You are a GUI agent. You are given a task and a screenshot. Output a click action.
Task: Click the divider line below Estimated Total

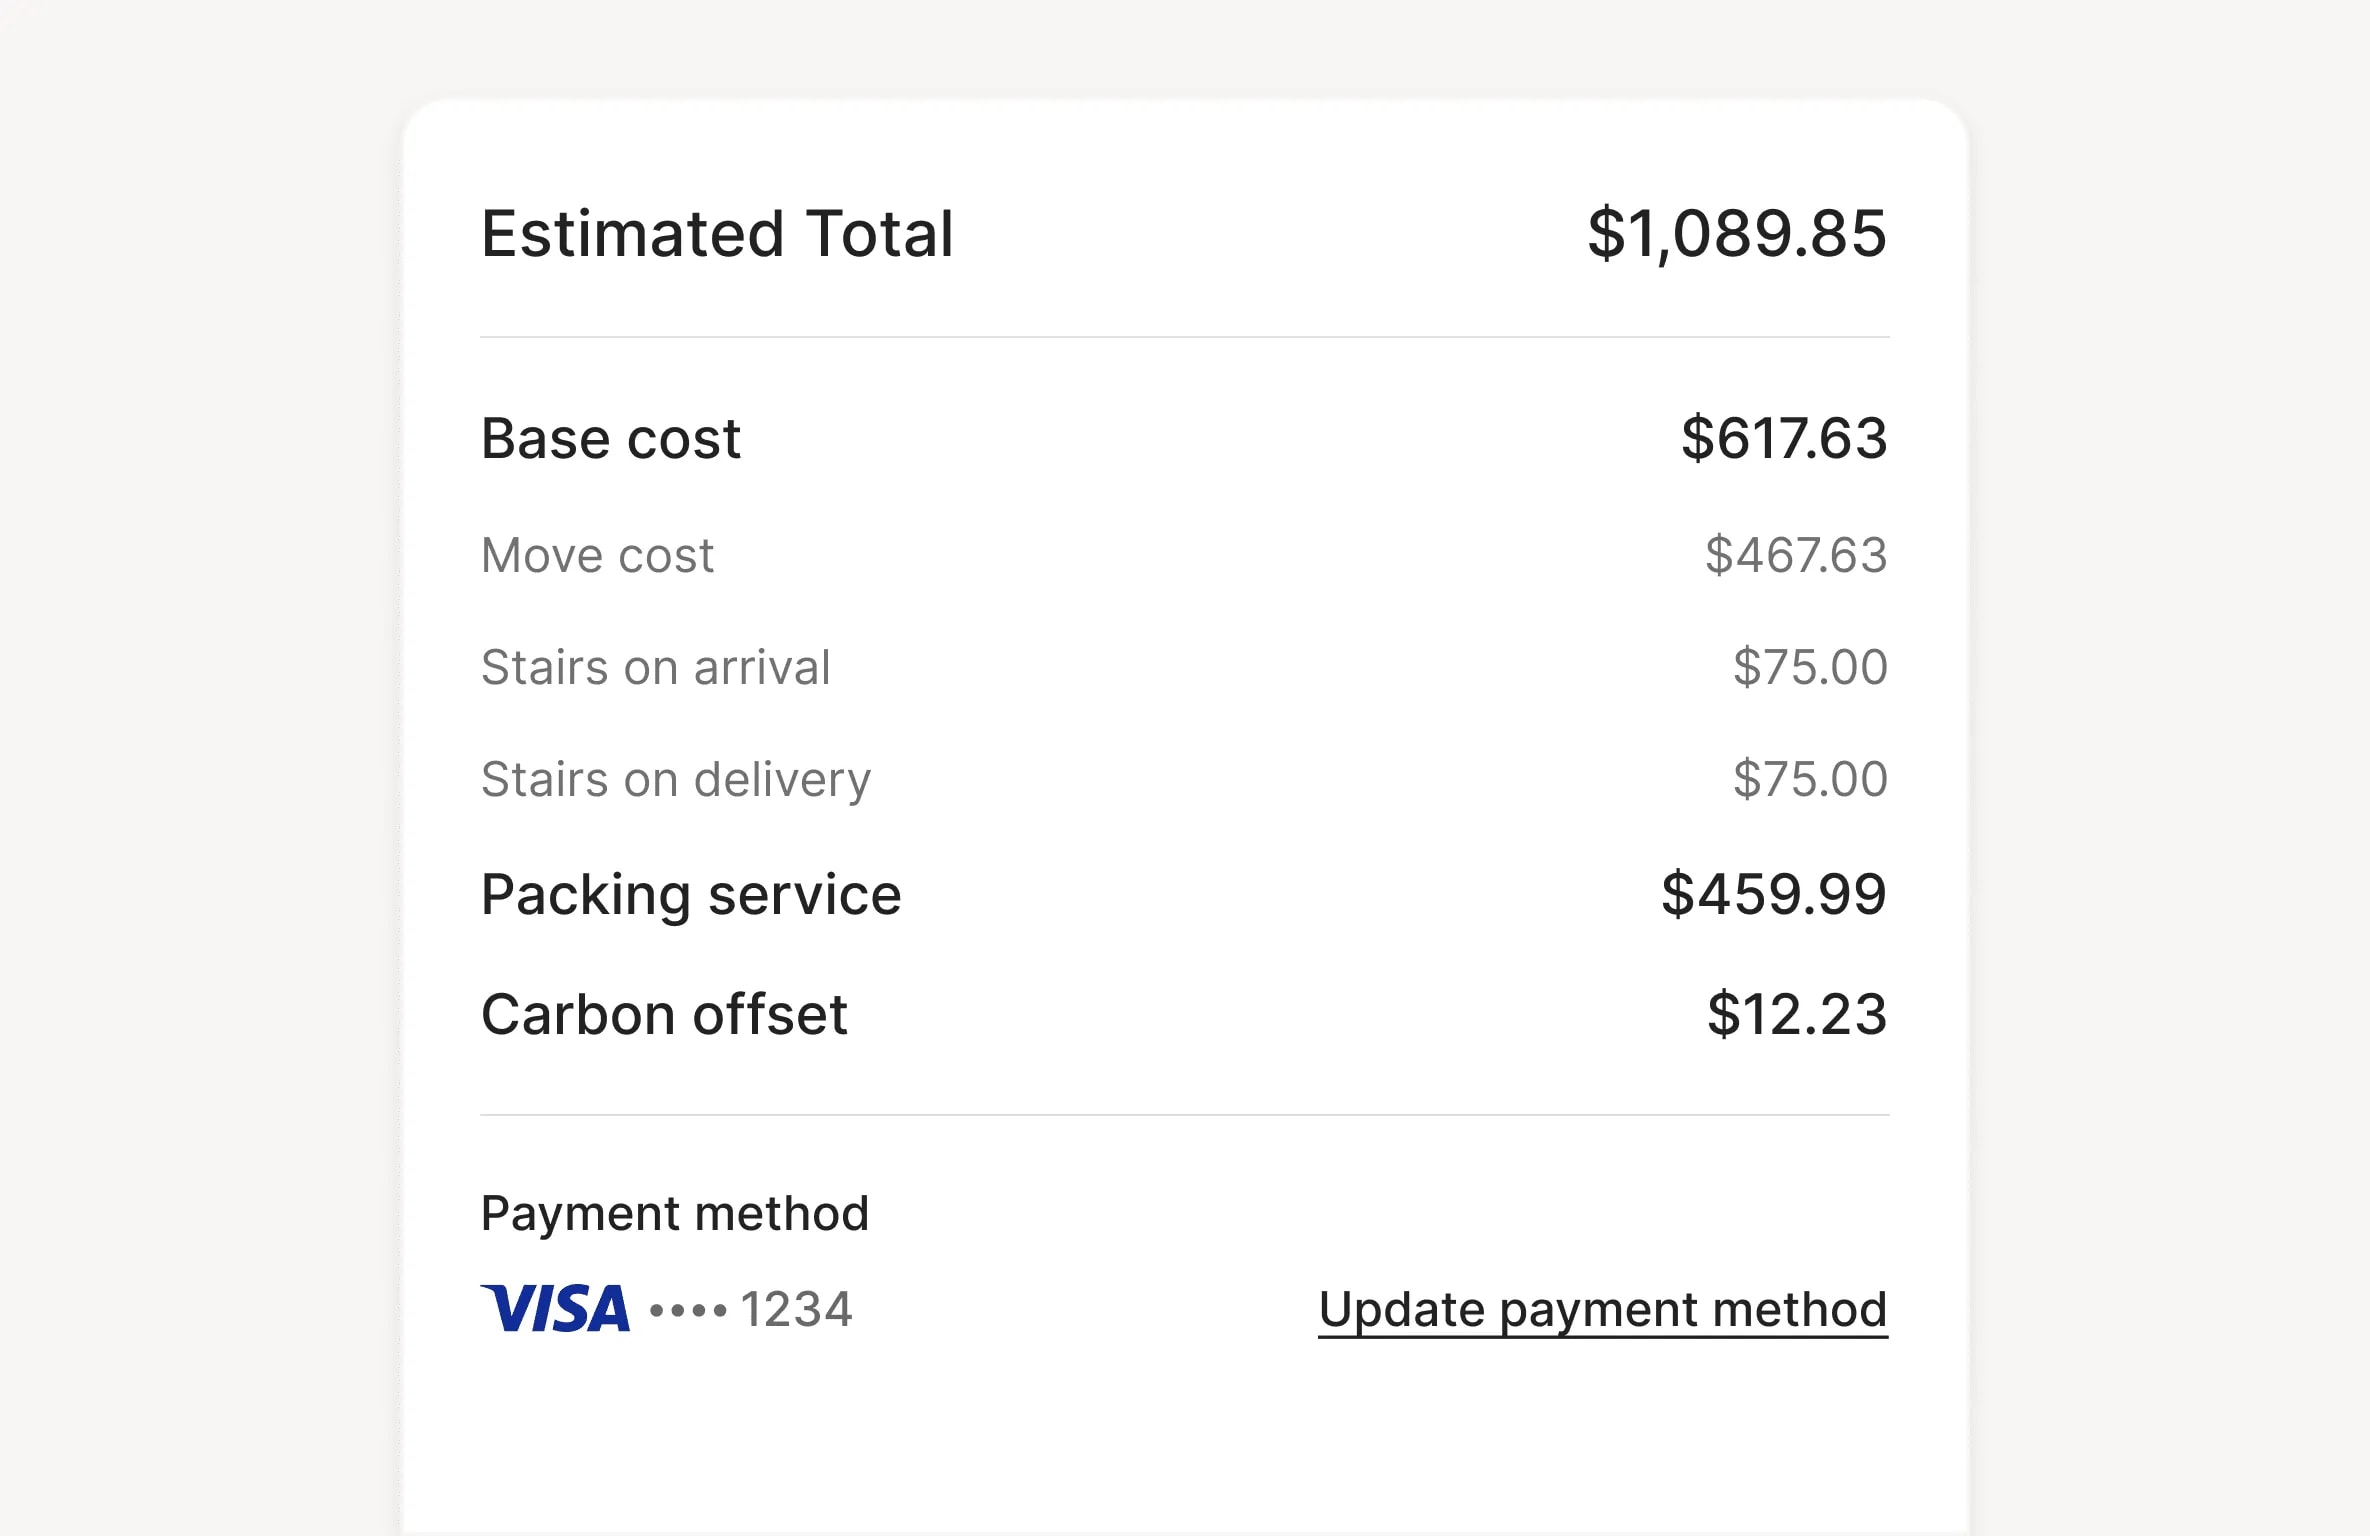(x=1184, y=337)
